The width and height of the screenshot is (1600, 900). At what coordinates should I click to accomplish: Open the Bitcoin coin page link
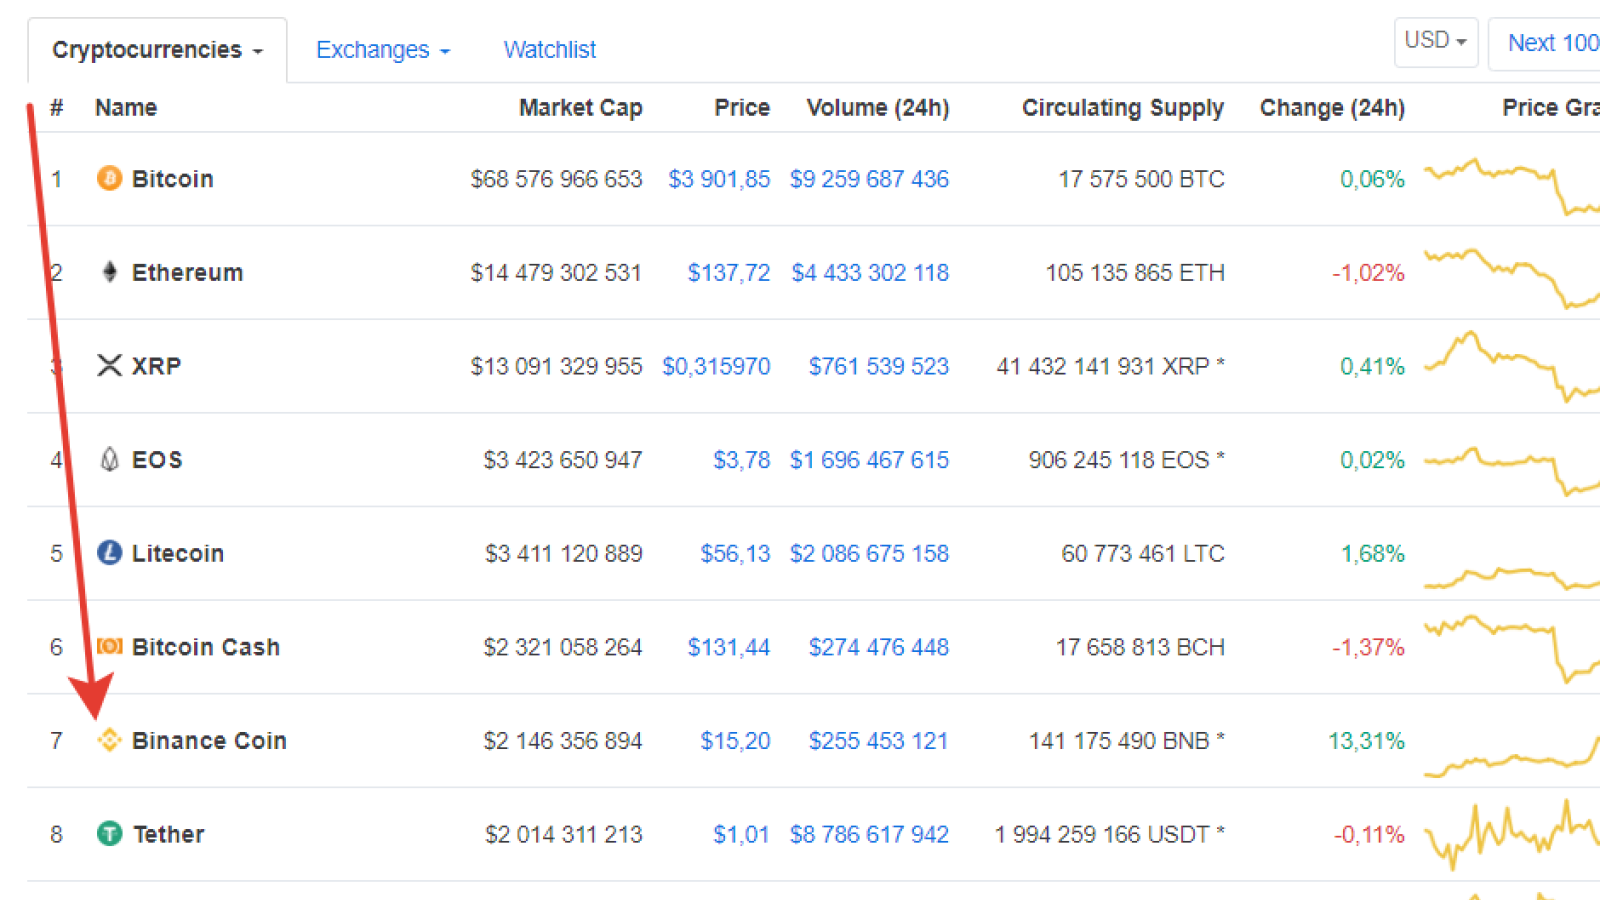point(173,179)
